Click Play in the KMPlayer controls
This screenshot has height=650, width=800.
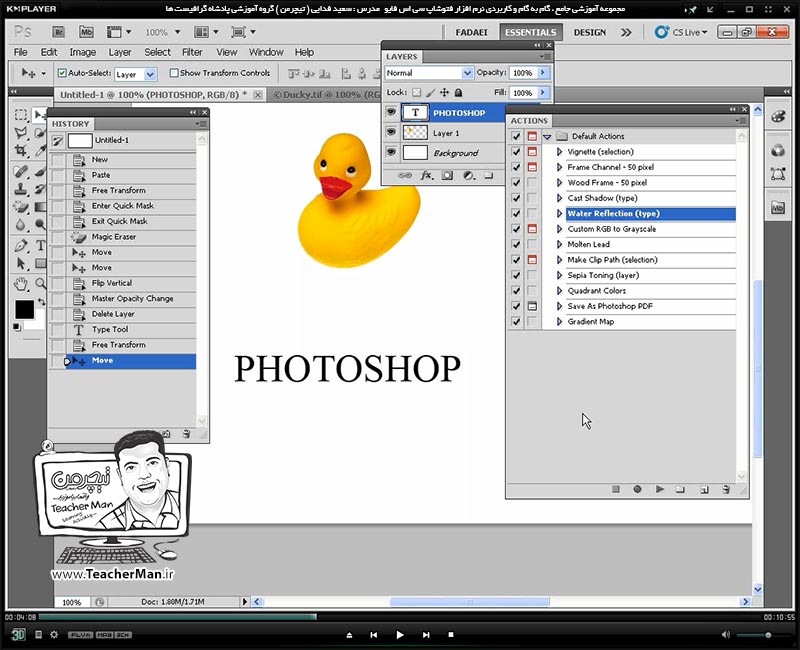point(399,635)
